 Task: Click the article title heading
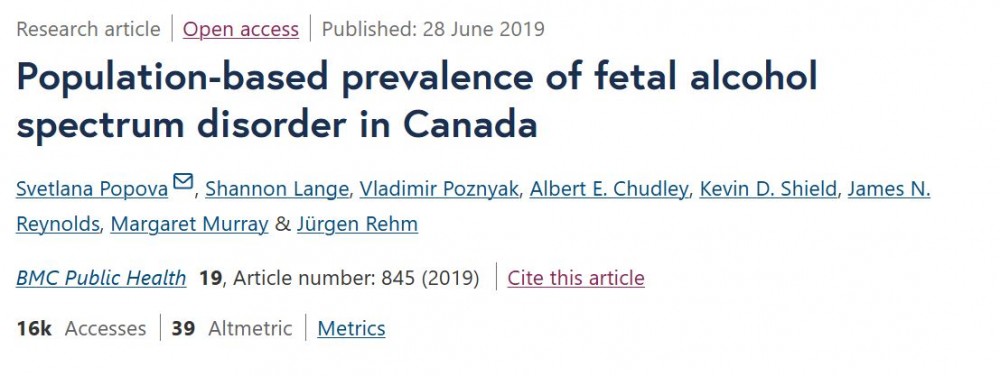[416, 101]
